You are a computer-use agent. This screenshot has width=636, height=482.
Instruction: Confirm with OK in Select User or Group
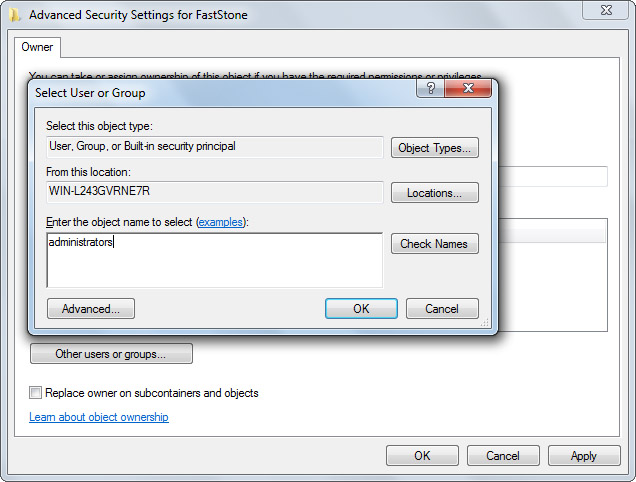(x=361, y=309)
